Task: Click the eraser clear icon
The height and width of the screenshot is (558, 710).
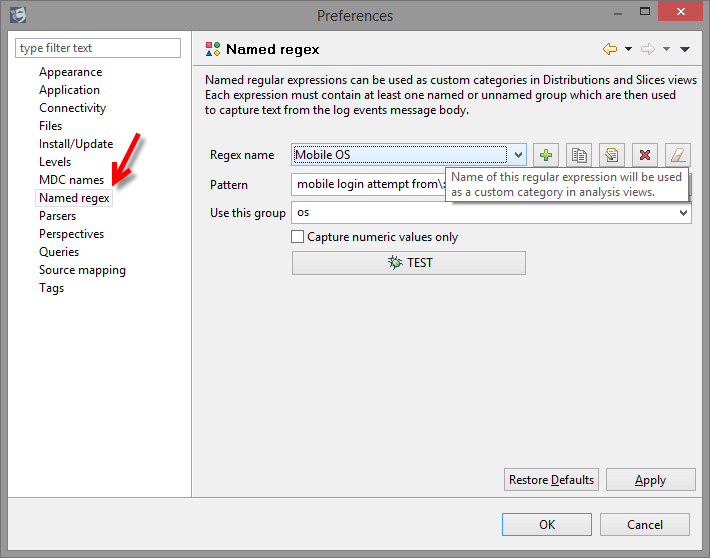Action: click(678, 155)
